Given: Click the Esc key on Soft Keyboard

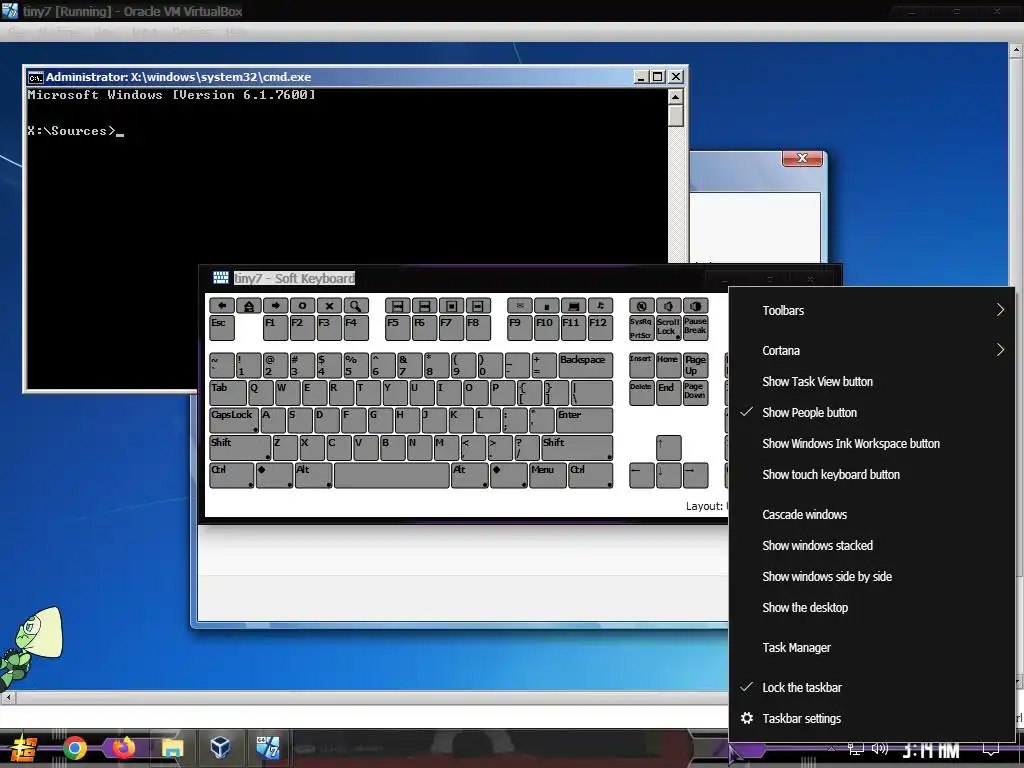Looking at the screenshot, I should coord(222,328).
